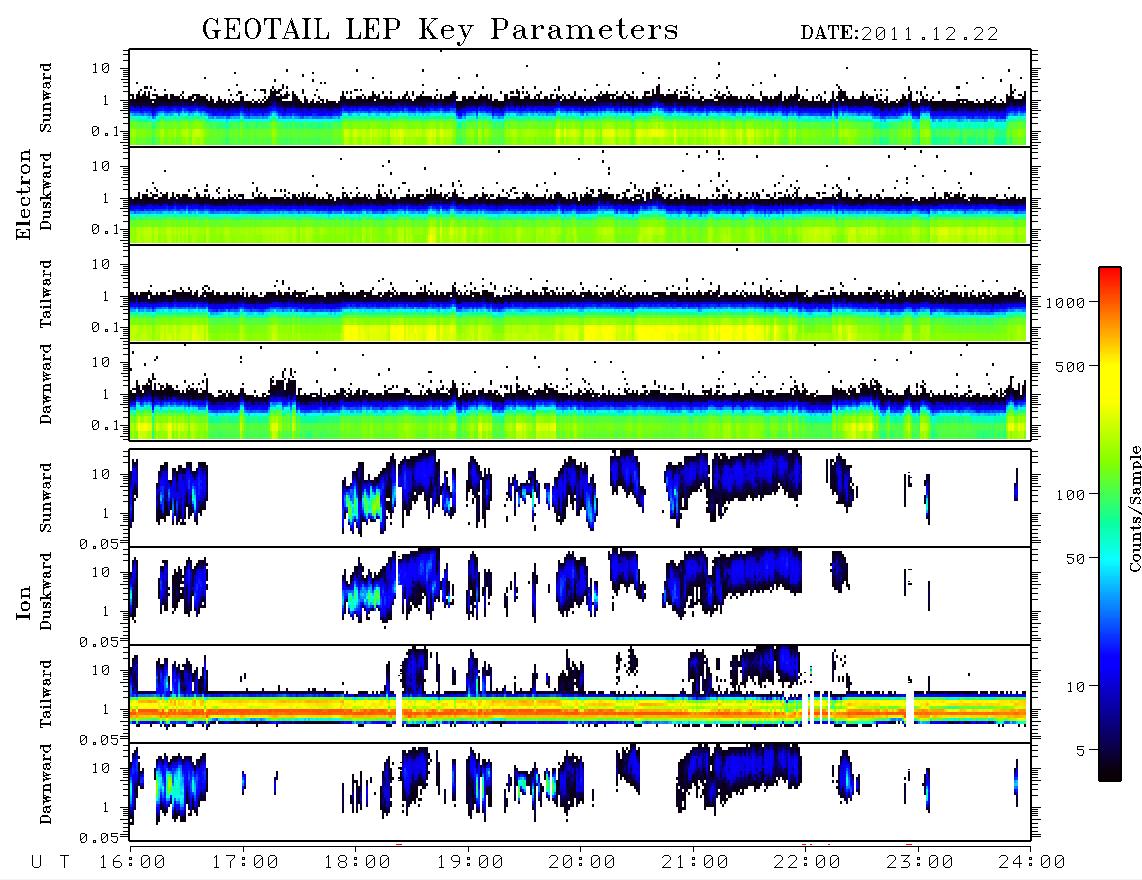
Task: Select the 18:00 time tick label
Action: pos(358,862)
